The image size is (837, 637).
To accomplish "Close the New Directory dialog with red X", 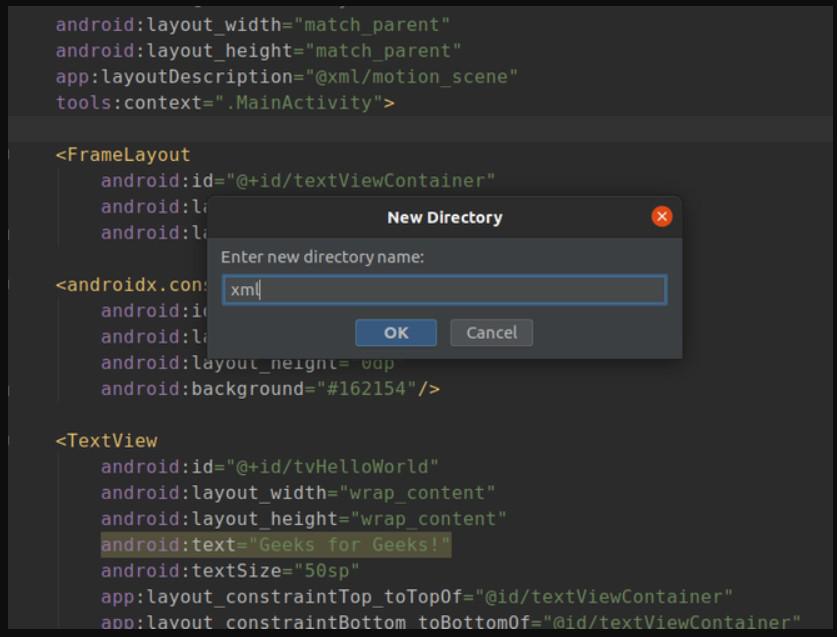I will (x=661, y=217).
